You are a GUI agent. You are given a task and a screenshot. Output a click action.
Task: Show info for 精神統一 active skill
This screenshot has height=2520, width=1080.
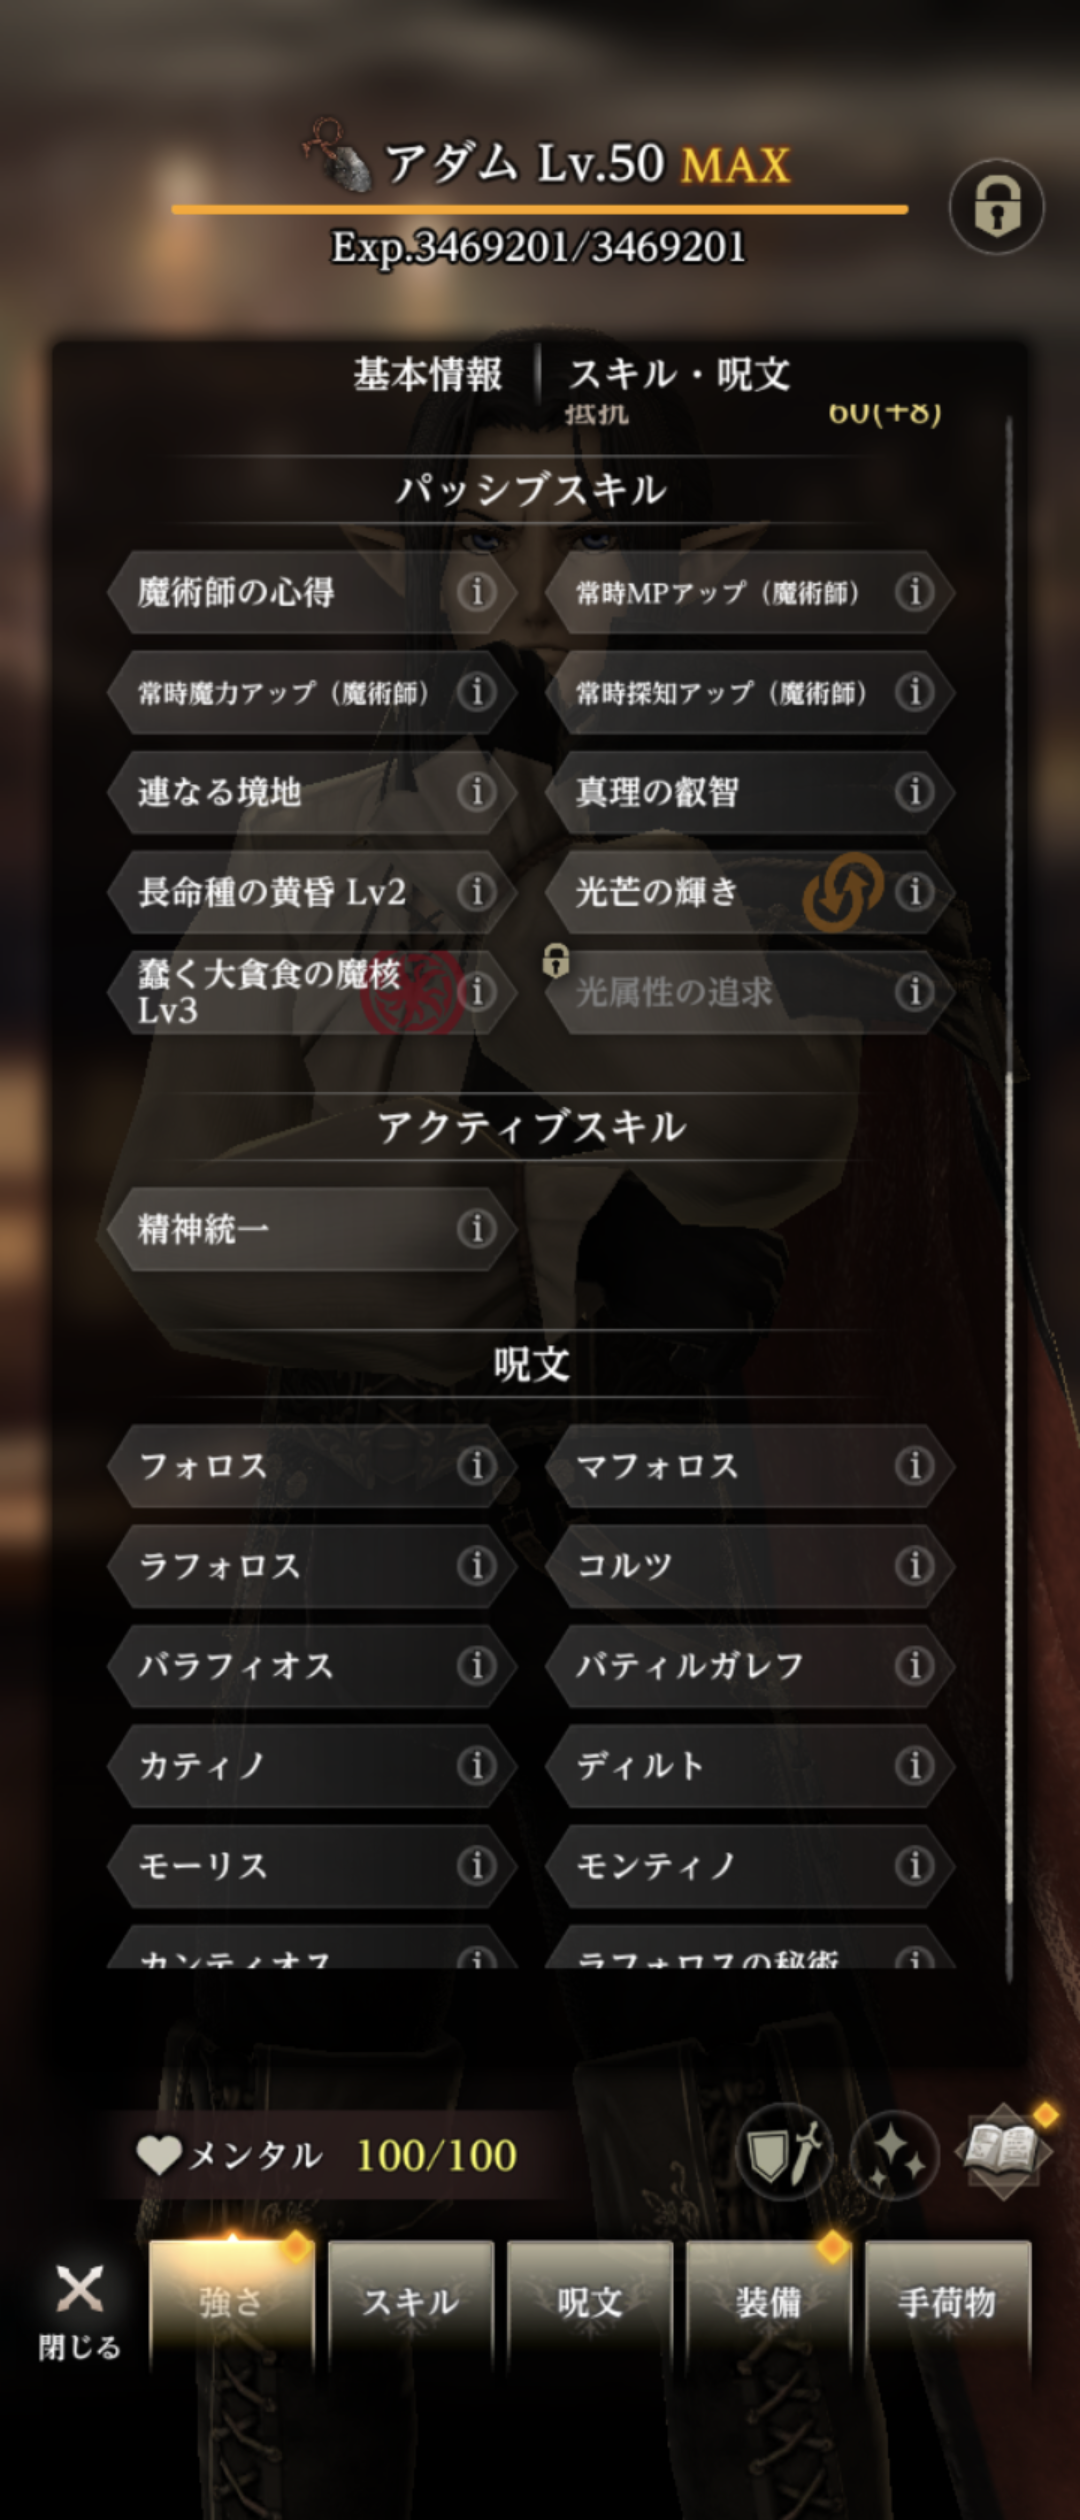tap(477, 1228)
